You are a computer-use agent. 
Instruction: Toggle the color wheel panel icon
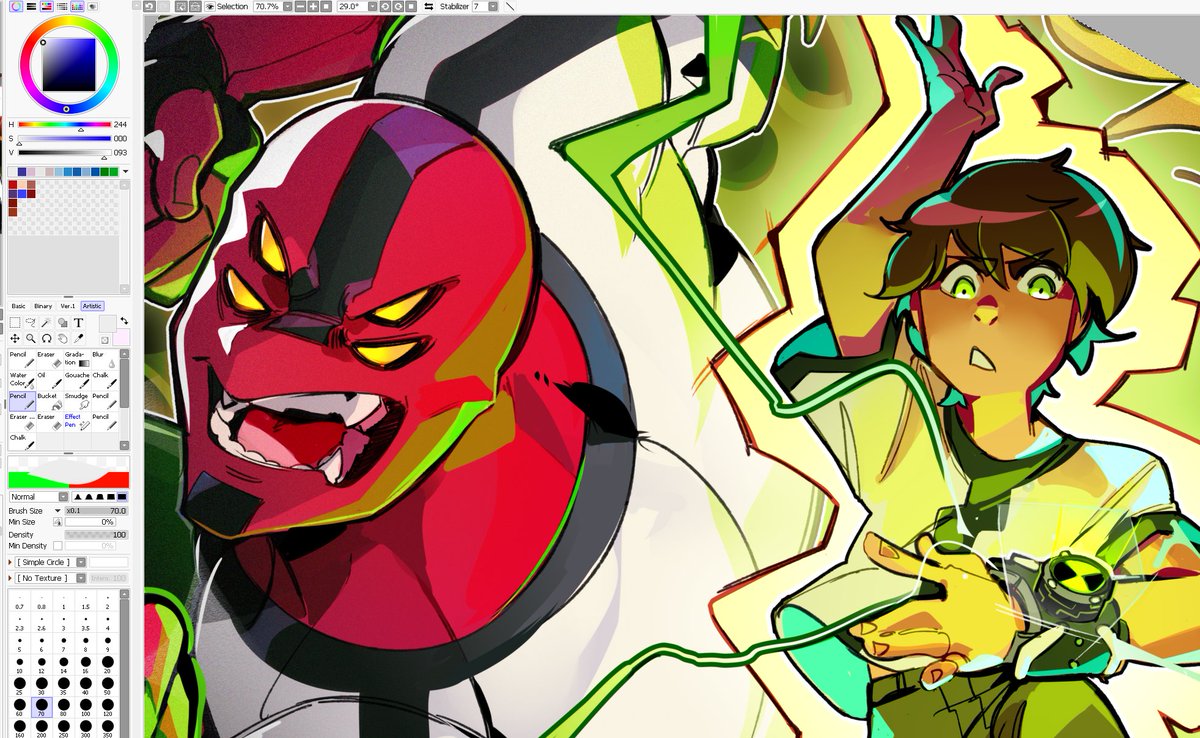[16, 6]
